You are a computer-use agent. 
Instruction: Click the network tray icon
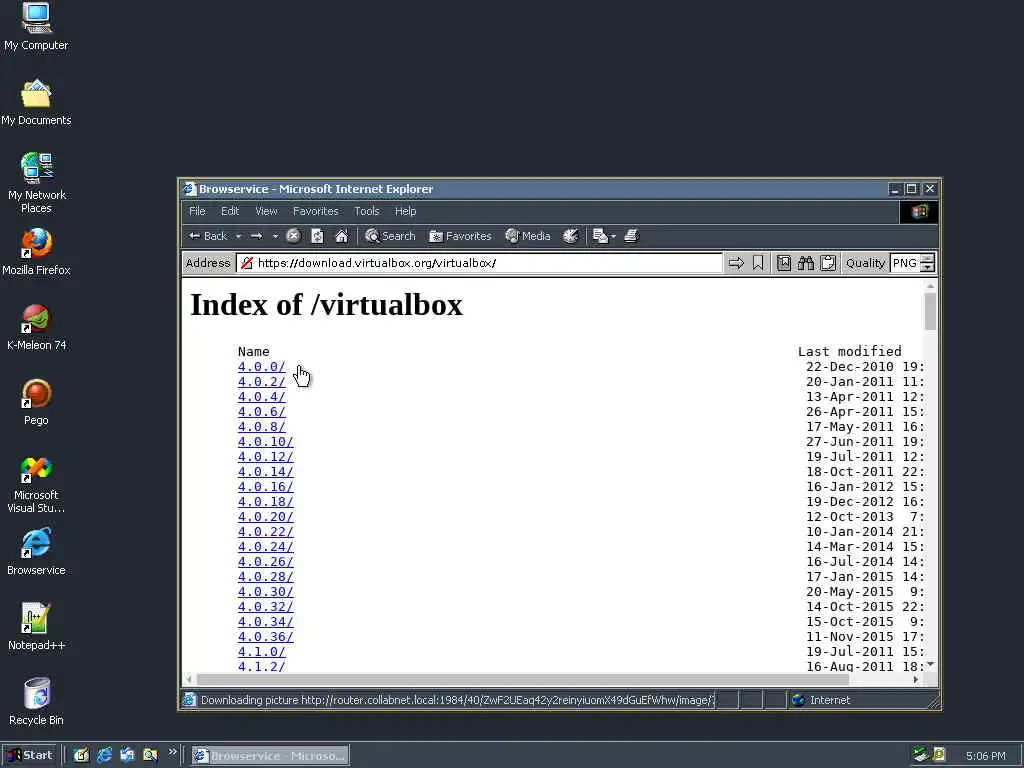[x=921, y=756]
